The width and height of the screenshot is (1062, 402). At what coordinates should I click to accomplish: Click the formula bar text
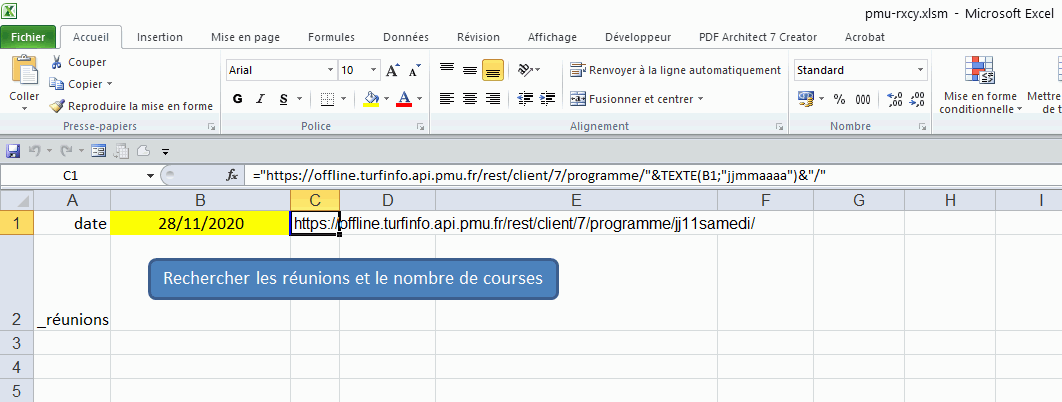pos(540,175)
